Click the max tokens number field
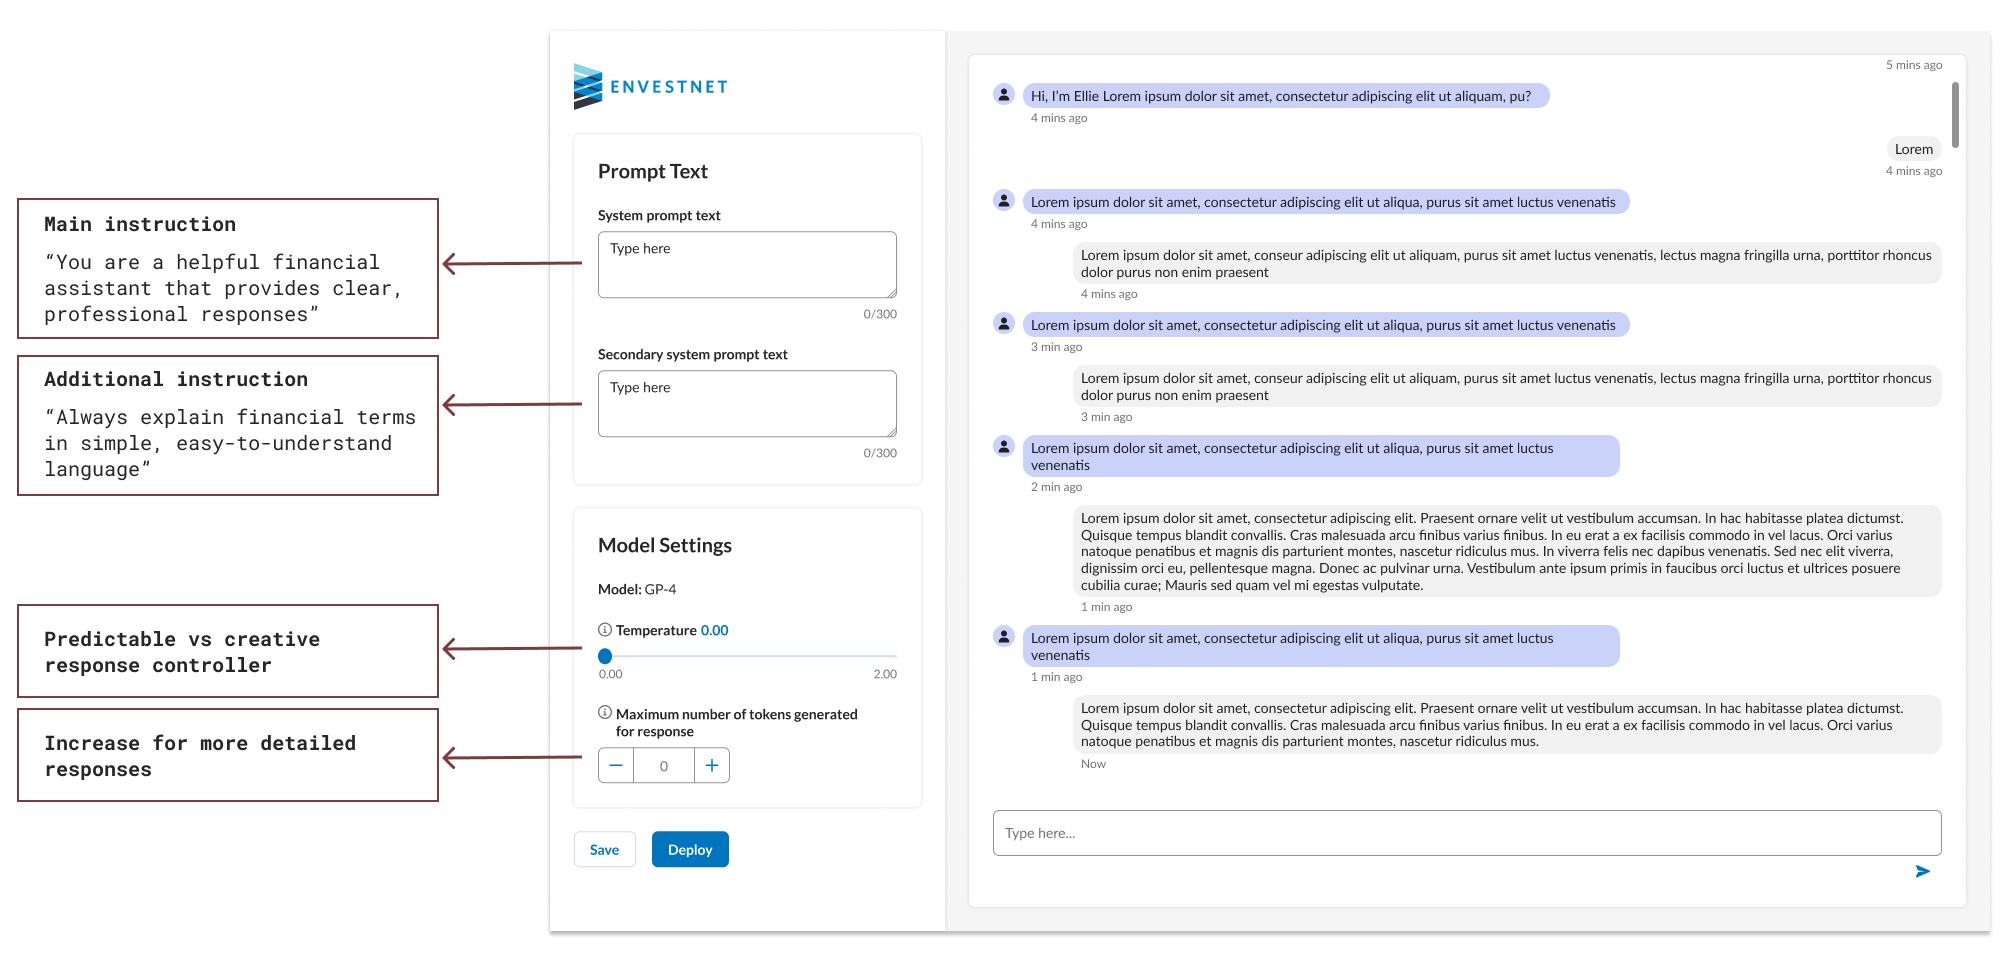Viewport: 2015px width, 955px height. click(664, 766)
